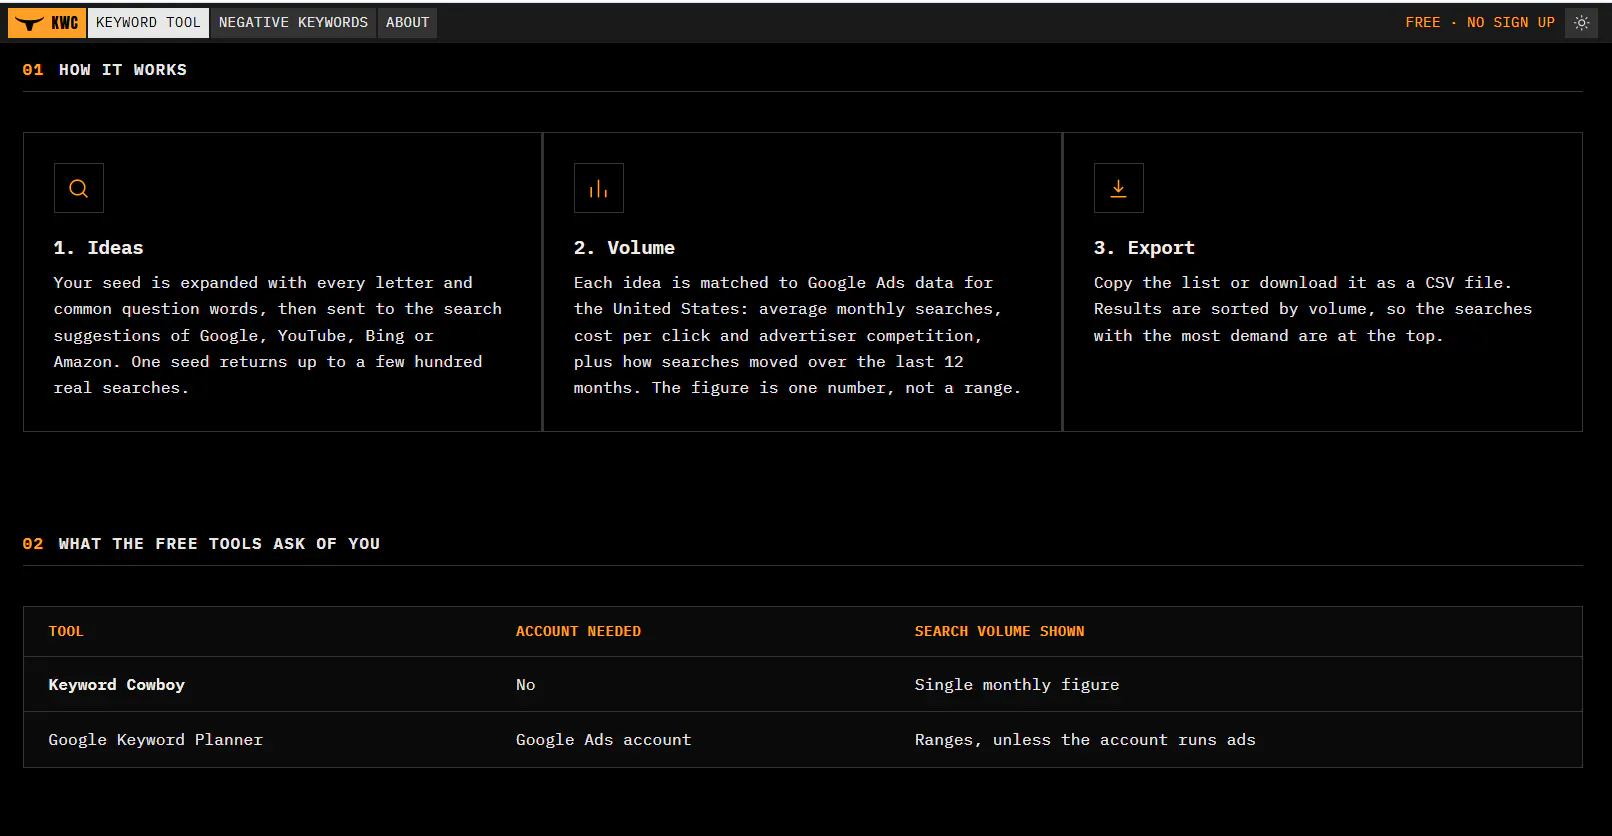Click the "Google Ads account" cell

pyautogui.click(x=603, y=740)
